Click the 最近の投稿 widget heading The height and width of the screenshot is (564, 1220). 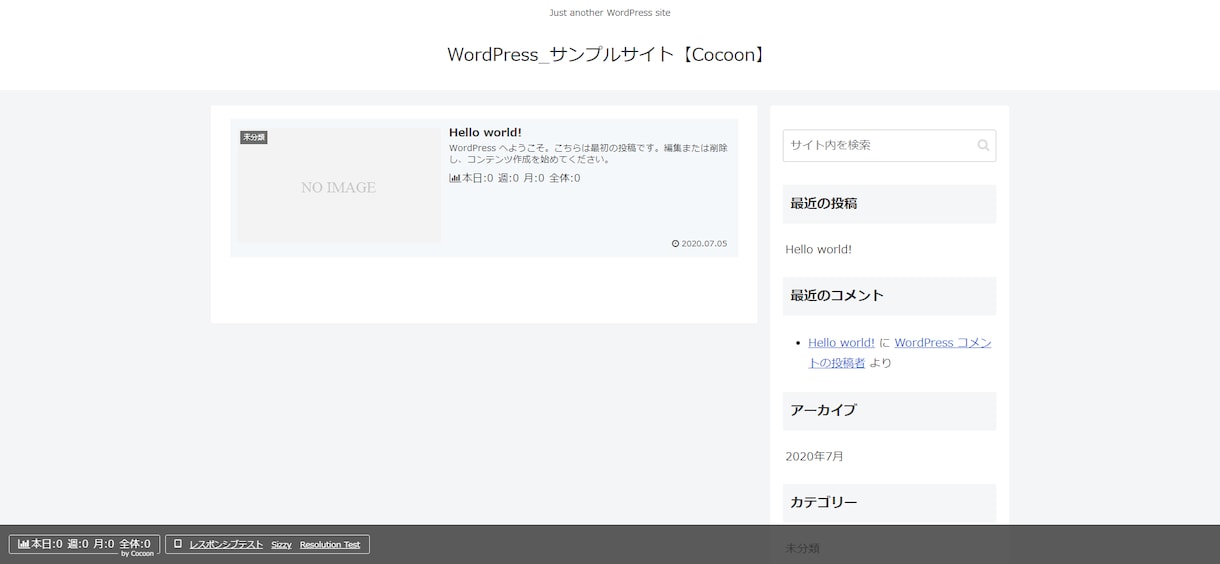[x=889, y=203]
